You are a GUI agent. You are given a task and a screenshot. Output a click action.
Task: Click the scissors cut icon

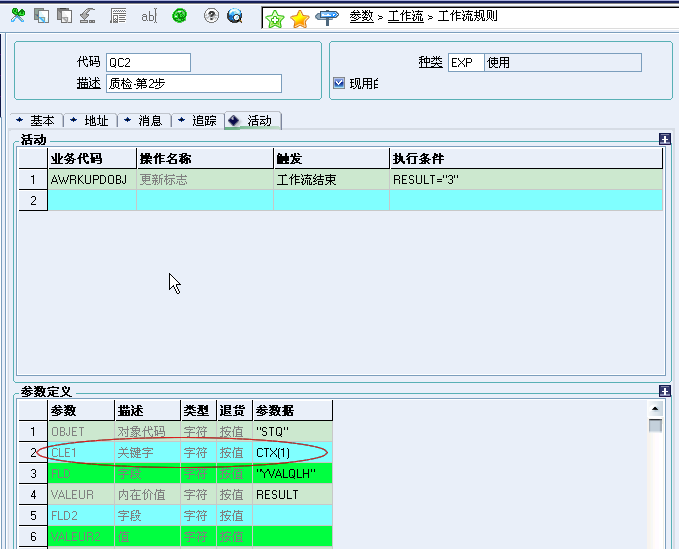click(x=17, y=16)
